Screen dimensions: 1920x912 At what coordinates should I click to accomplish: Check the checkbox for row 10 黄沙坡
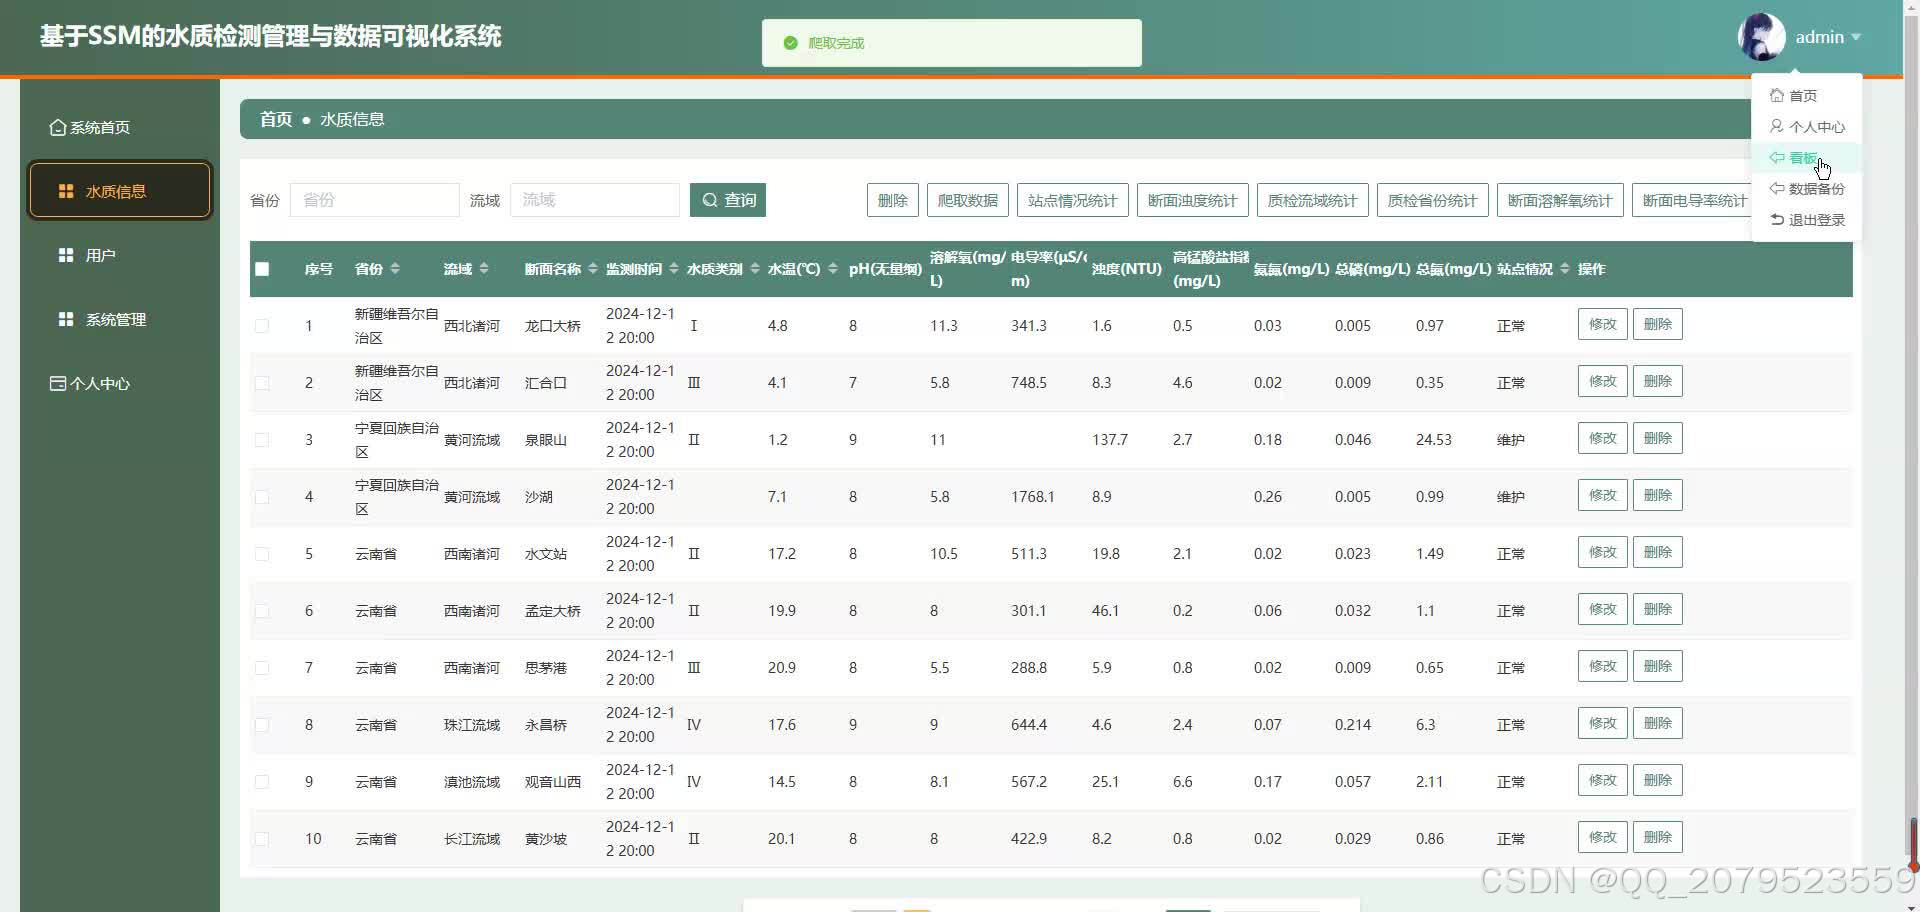coord(262,838)
